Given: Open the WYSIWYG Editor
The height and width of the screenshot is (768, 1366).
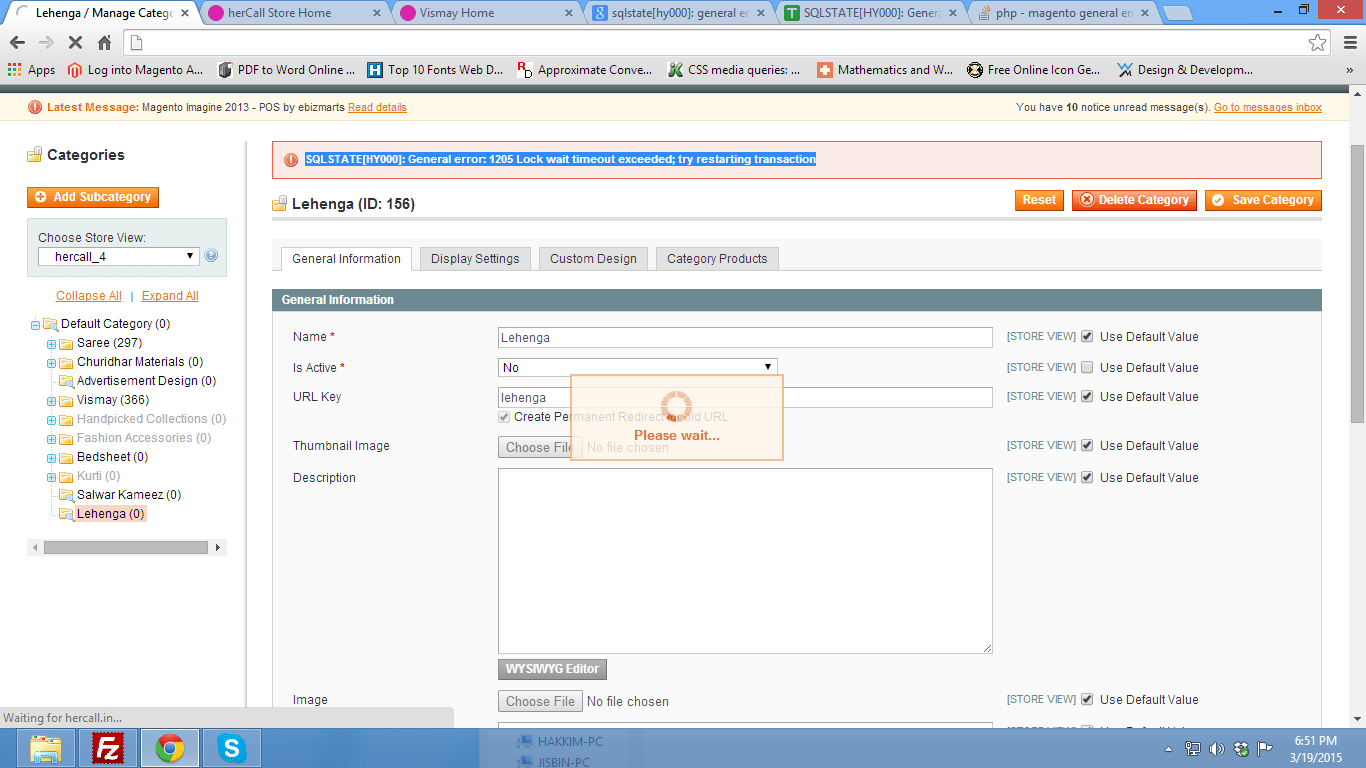Looking at the screenshot, I should 552,669.
